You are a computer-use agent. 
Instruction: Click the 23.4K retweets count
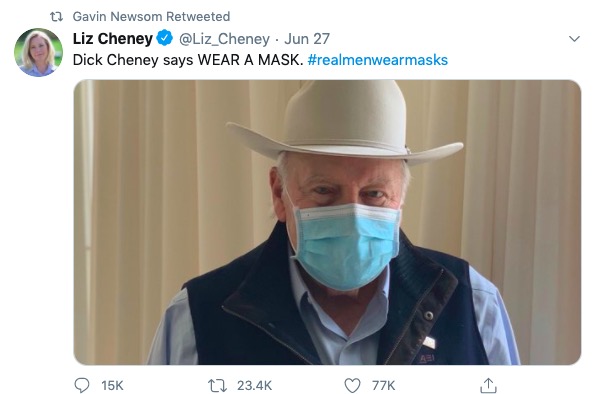point(254,386)
